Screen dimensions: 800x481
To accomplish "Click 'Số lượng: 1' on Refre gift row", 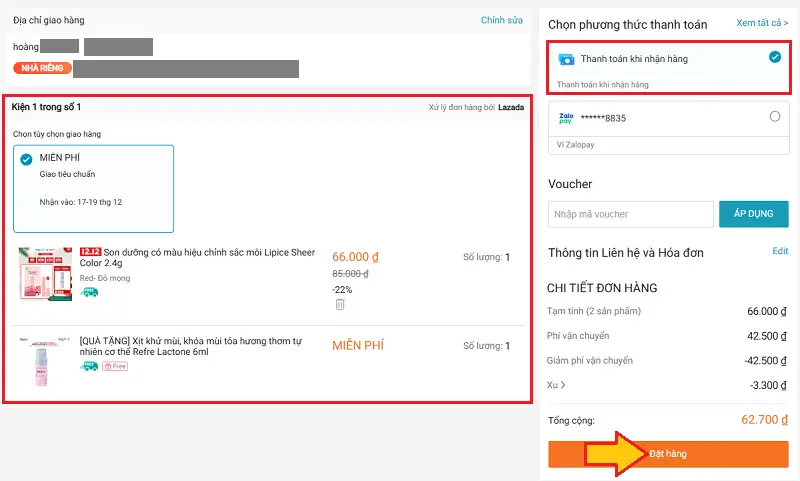I will [486, 346].
